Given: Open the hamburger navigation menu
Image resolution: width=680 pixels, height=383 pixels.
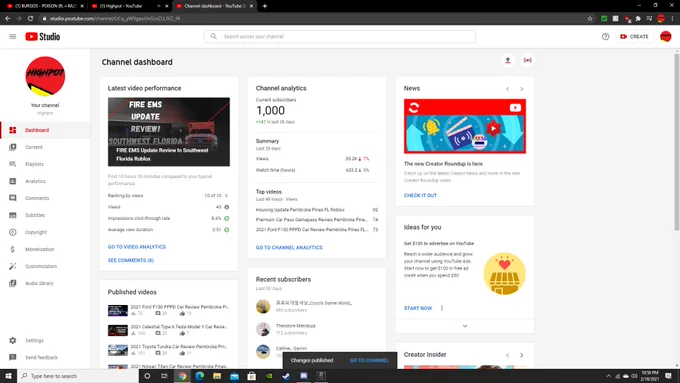Looking at the screenshot, I should pyautogui.click(x=13, y=36).
